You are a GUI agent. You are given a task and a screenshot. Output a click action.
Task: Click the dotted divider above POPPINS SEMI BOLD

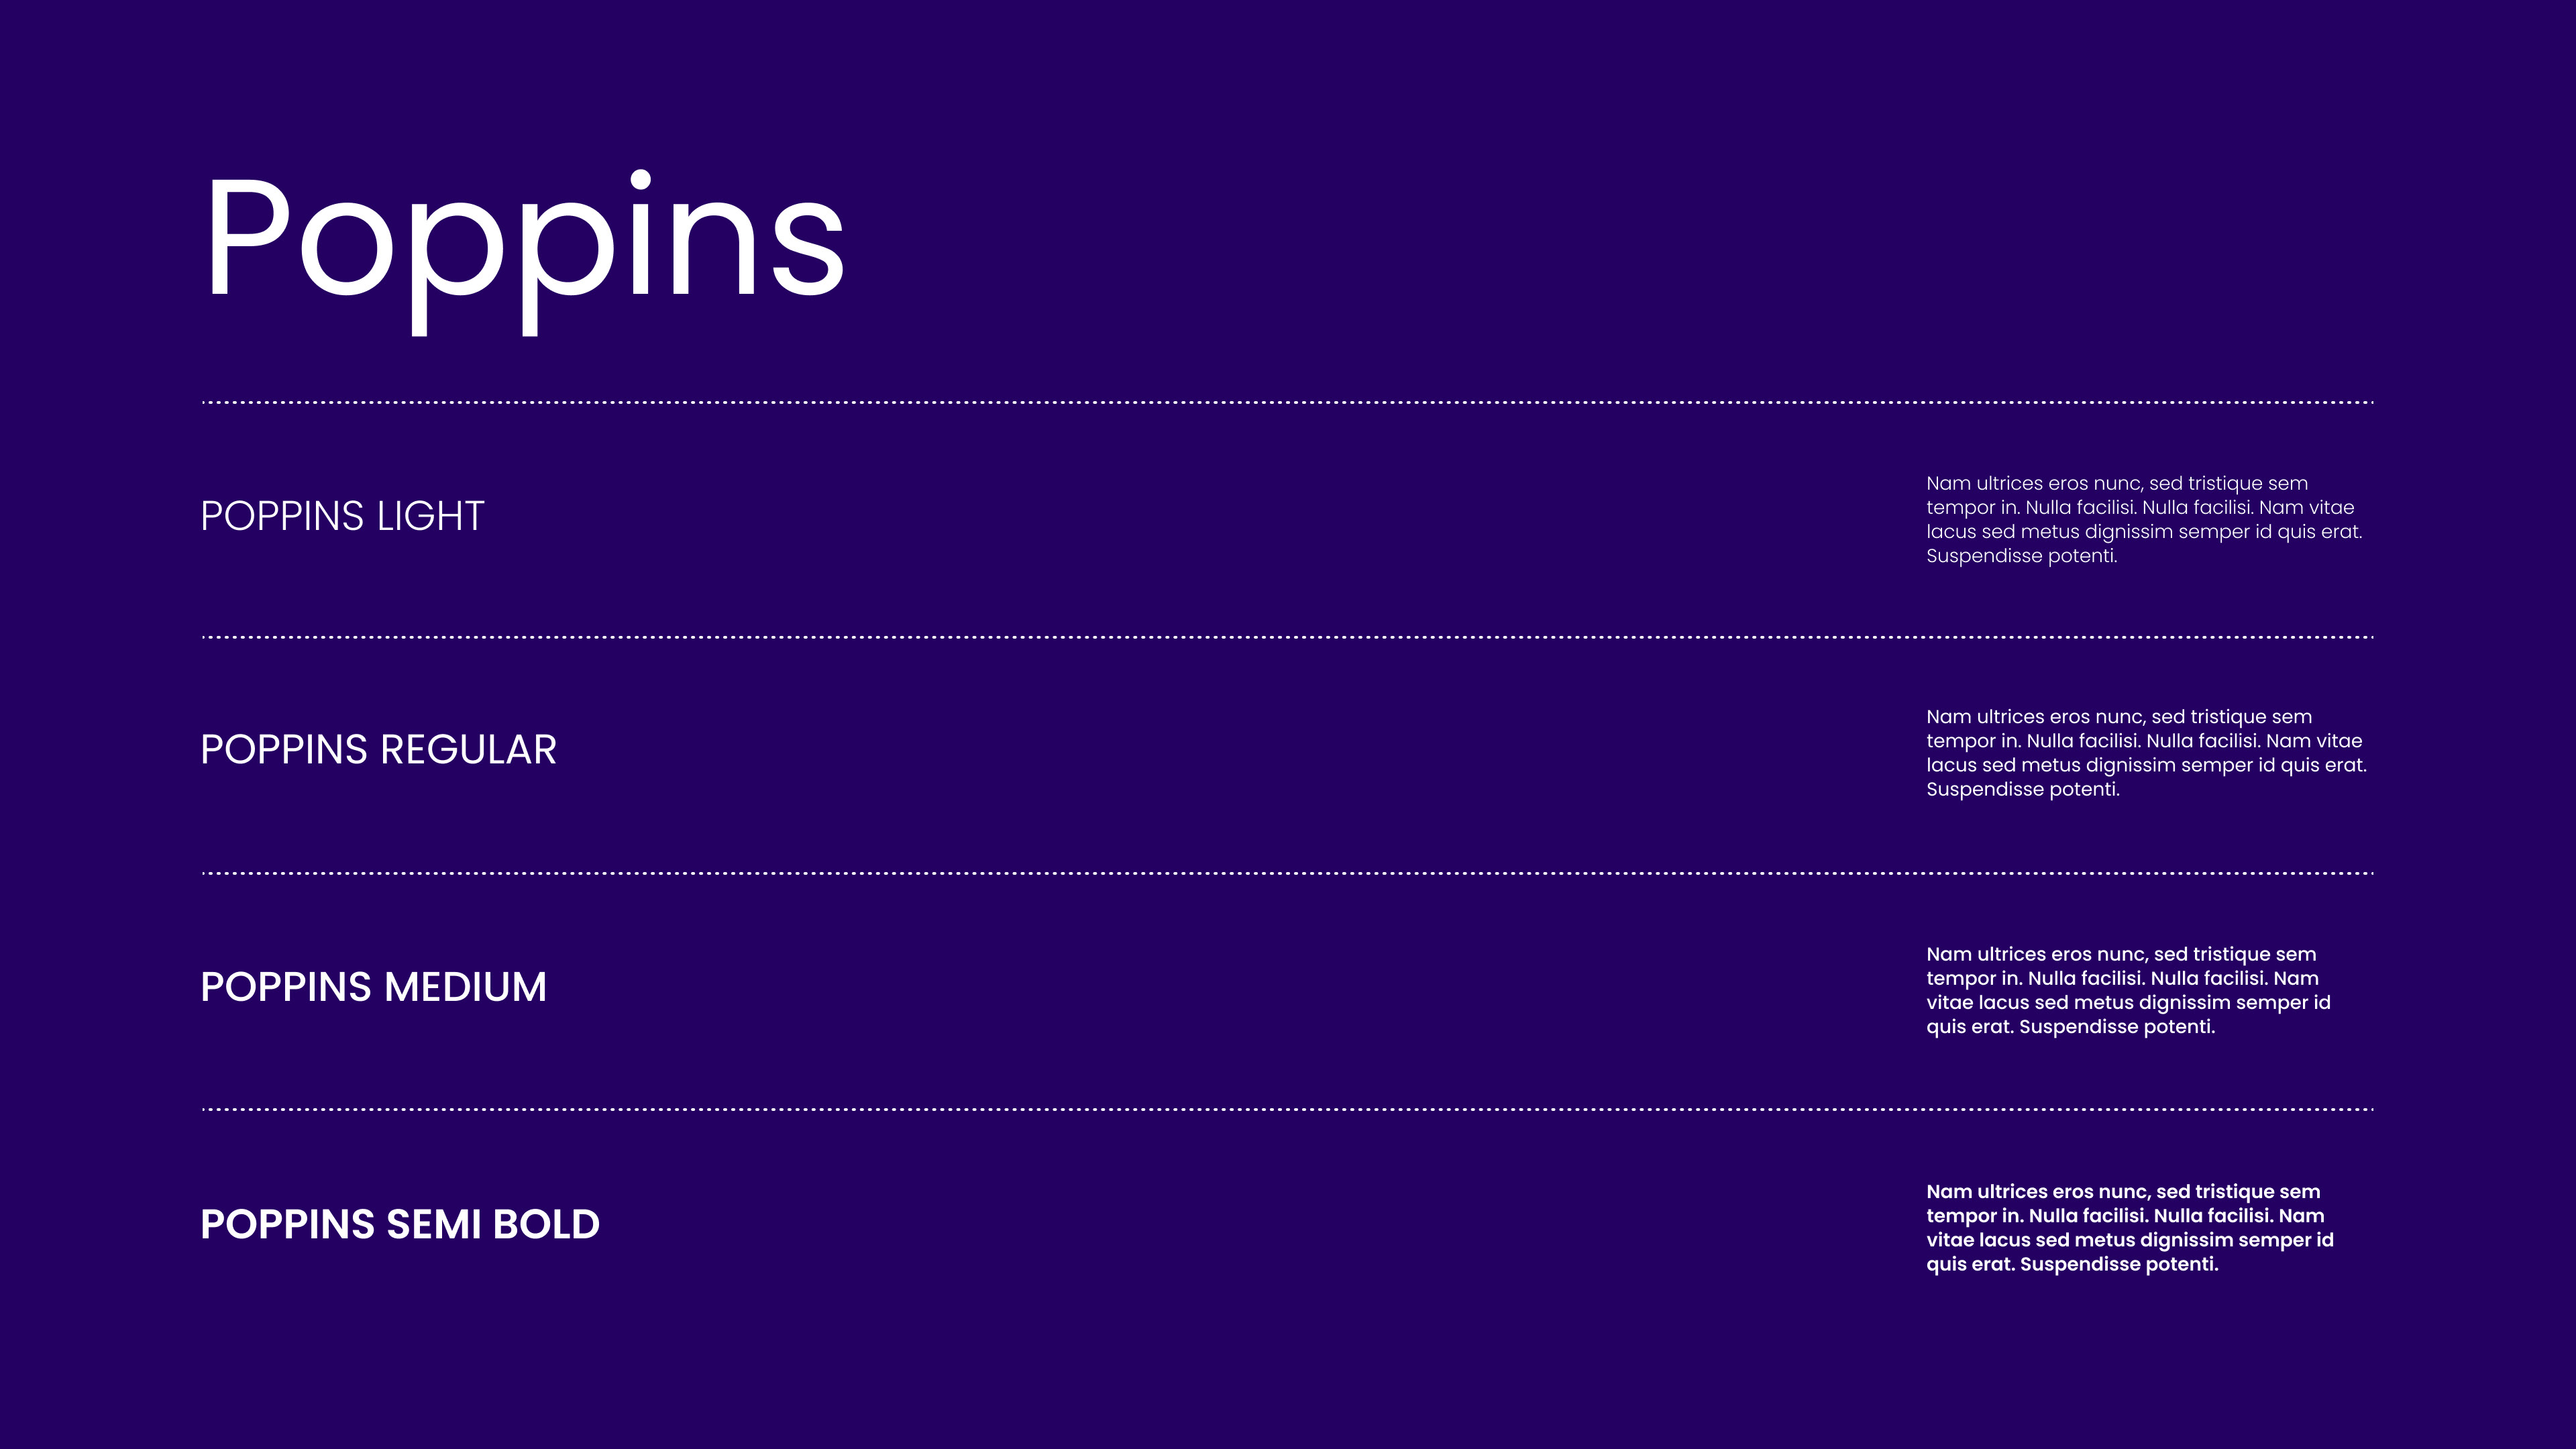1288,1109
